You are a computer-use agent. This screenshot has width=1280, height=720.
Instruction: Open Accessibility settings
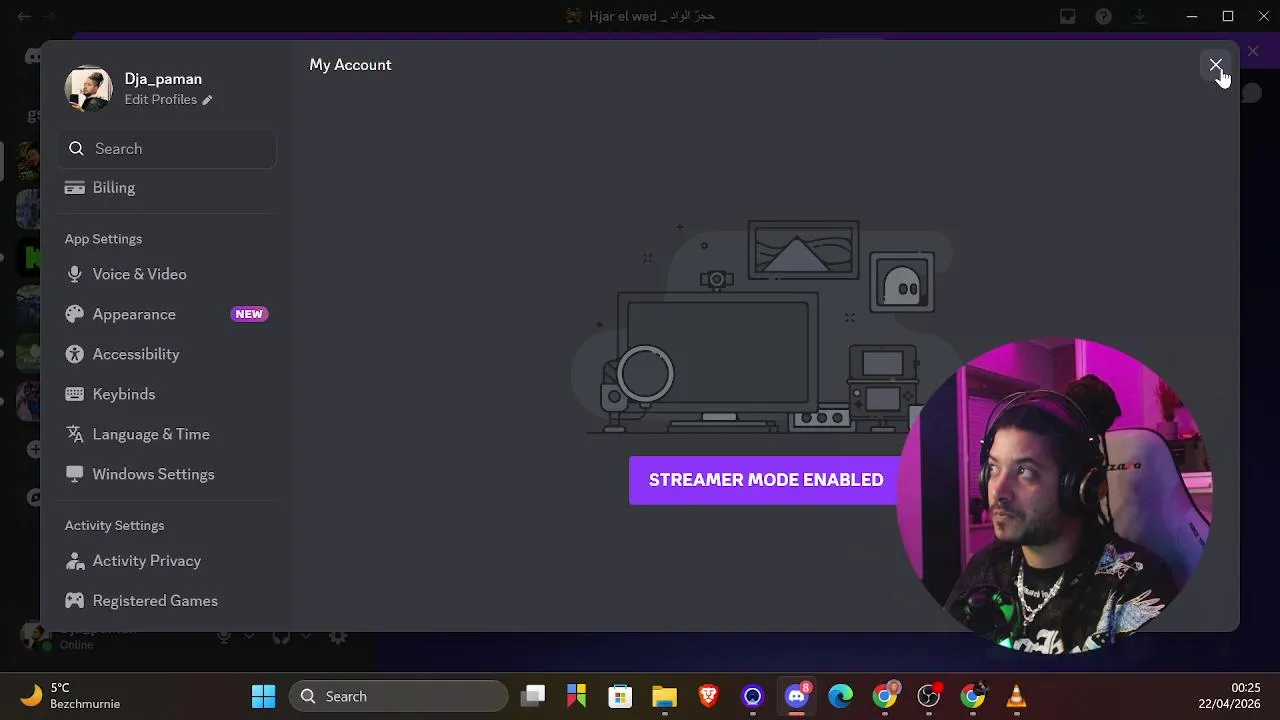click(x=166, y=354)
